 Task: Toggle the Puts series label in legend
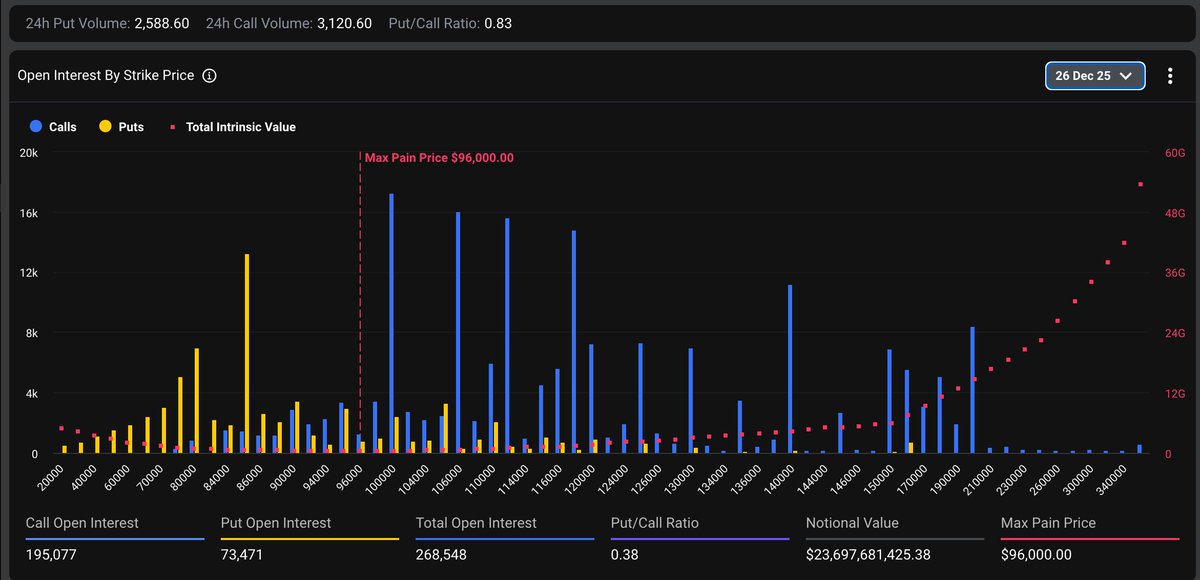coord(131,127)
